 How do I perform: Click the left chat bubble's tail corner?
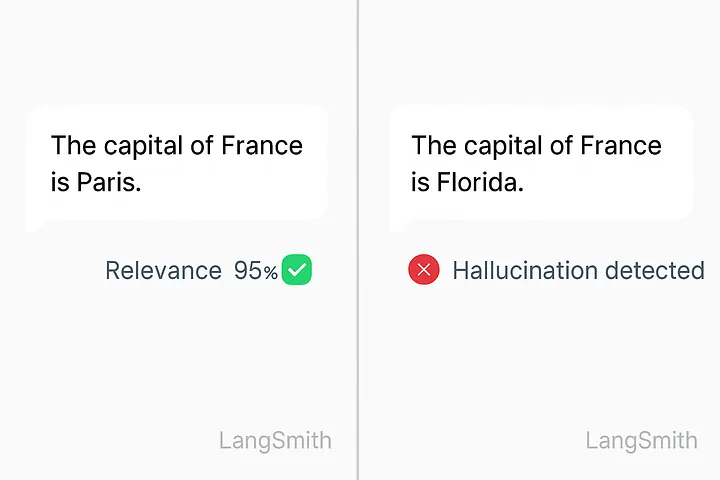pos(33,227)
